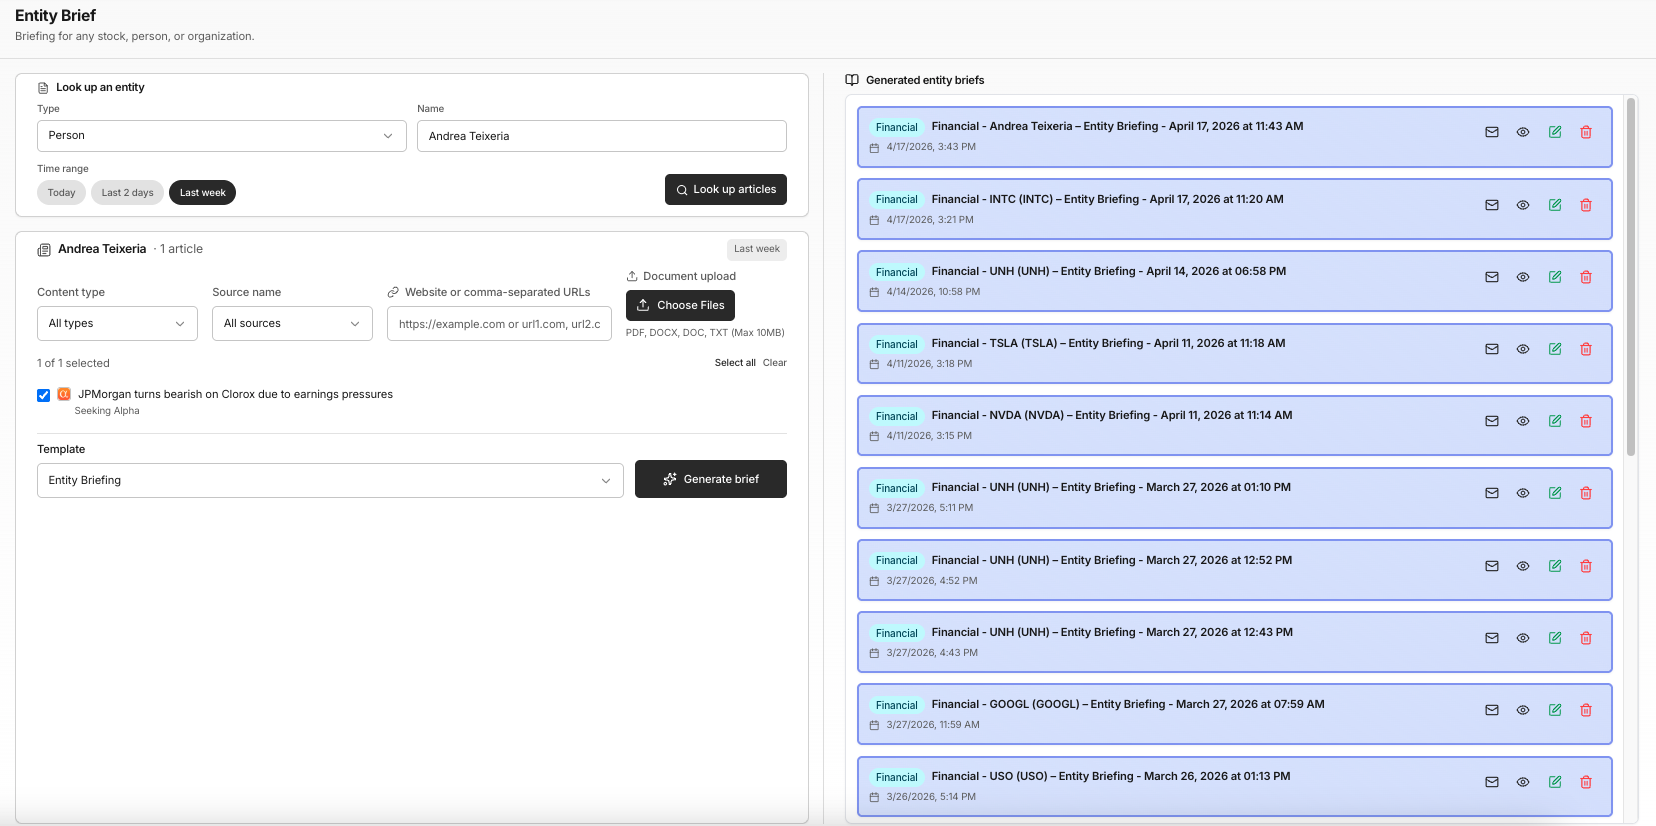Uncheck the JPMorgan Clorox article checkbox
The width and height of the screenshot is (1656, 826).
click(44, 395)
